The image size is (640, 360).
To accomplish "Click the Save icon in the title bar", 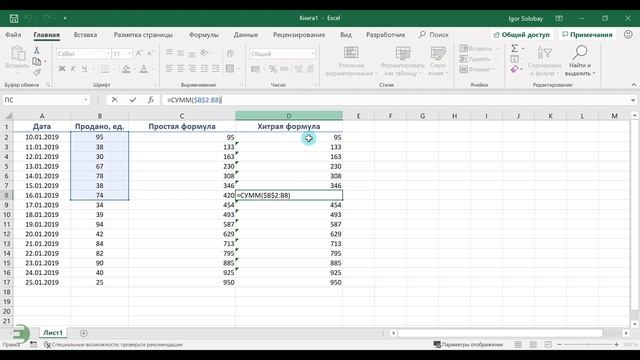I will pyautogui.click(x=14, y=18).
